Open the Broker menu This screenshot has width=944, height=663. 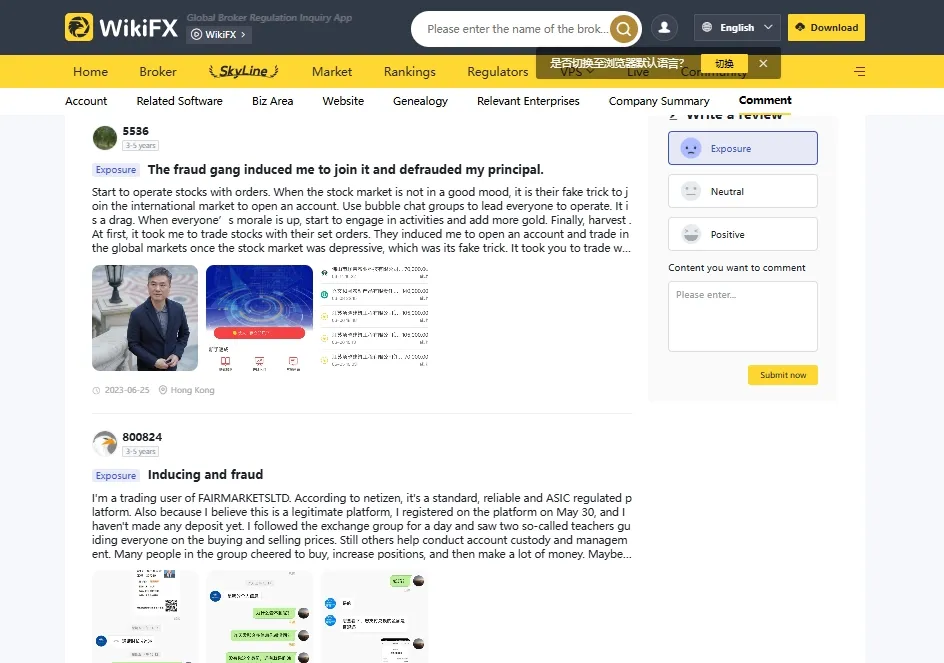[158, 72]
